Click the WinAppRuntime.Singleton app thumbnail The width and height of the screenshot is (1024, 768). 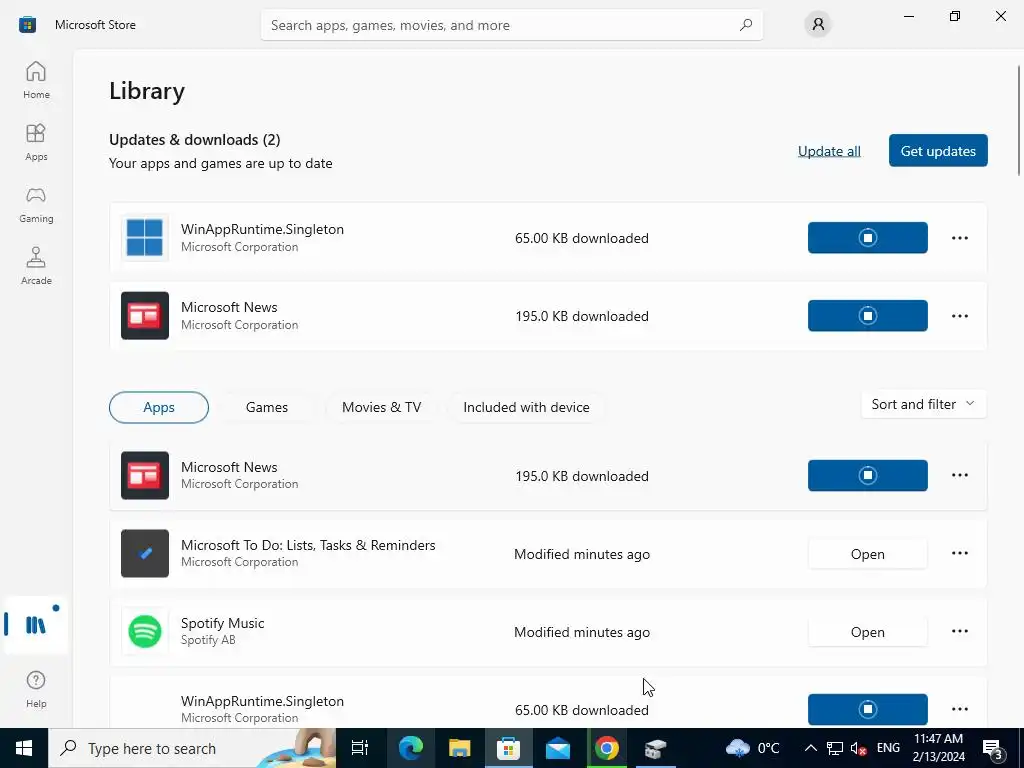(144, 238)
